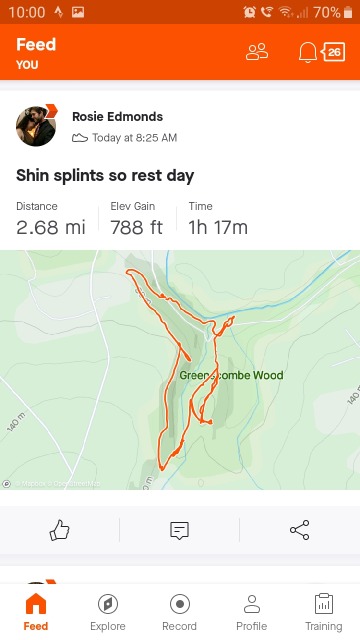
Task: Open the Training tab
Action: click(x=324, y=611)
